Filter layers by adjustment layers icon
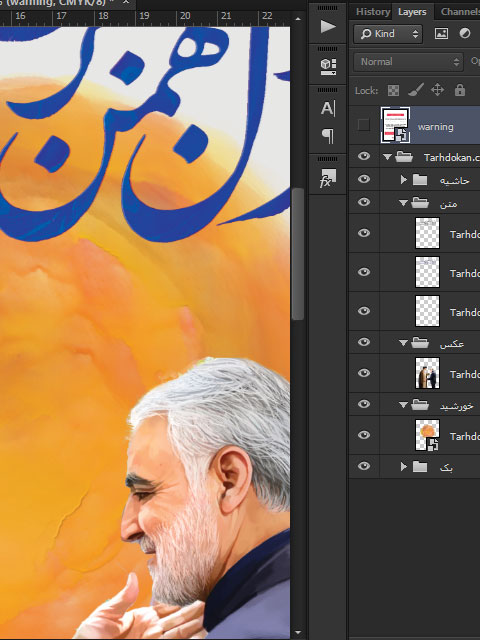480x640 pixels. pyautogui.click(x=464, y=33)
